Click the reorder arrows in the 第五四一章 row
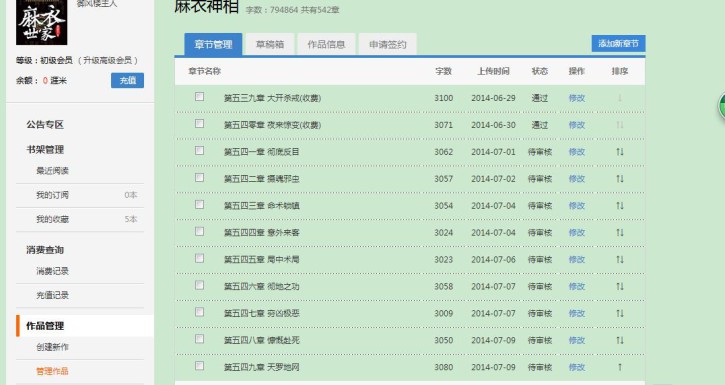This screenshot has width=725, height=385. 620,152
